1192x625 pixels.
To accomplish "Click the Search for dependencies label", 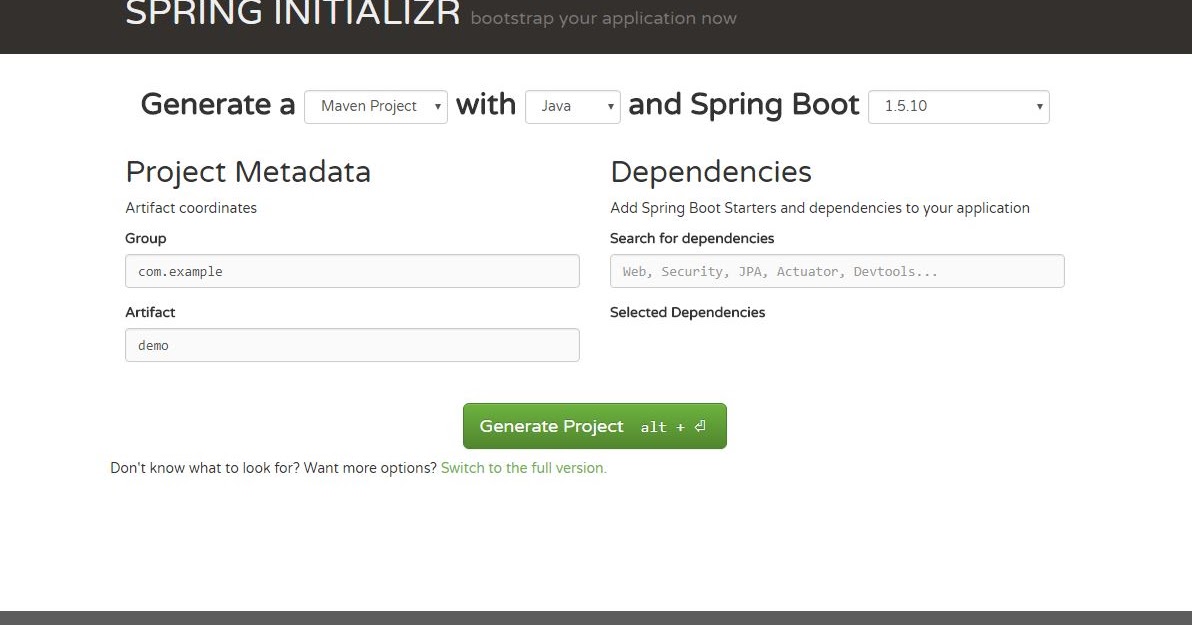I will tap(692, 238).
